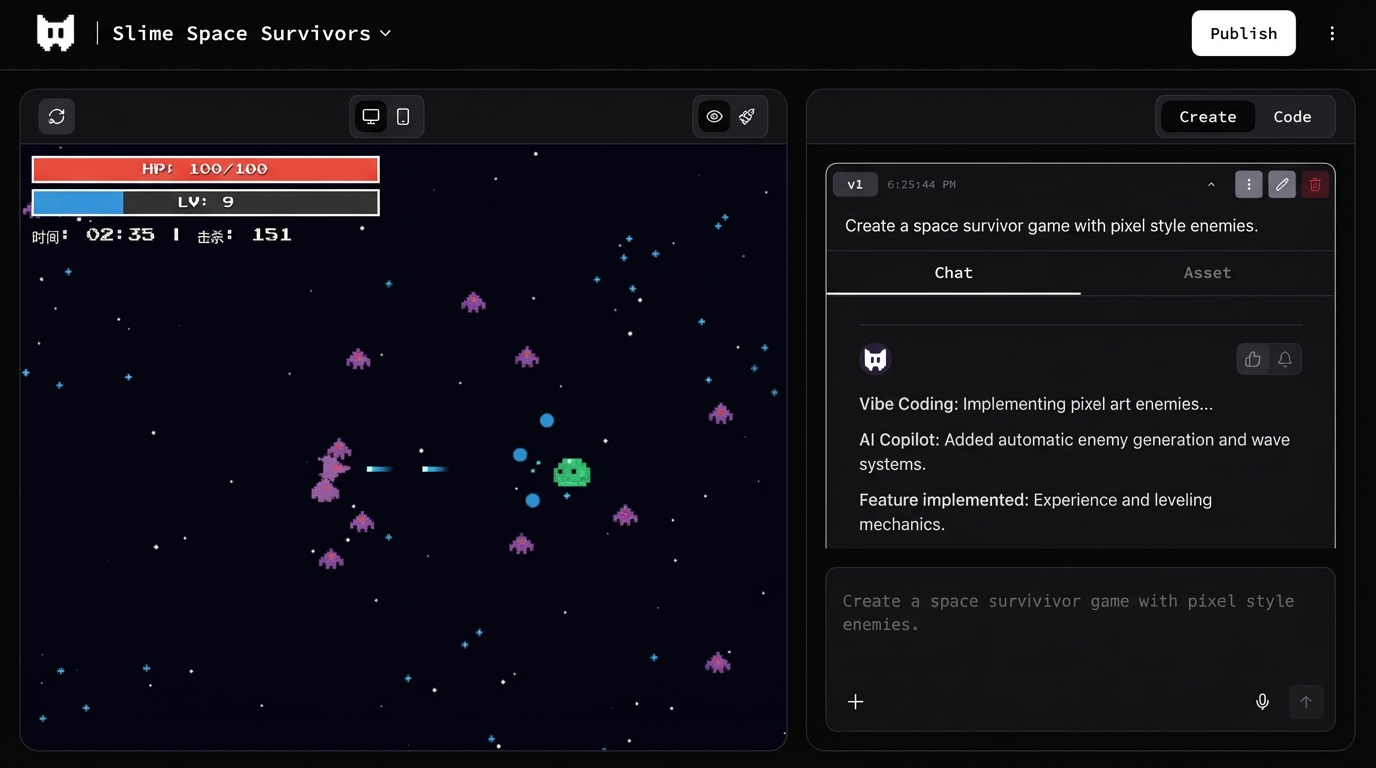Click the Publish button

[x=1243, y=33]
